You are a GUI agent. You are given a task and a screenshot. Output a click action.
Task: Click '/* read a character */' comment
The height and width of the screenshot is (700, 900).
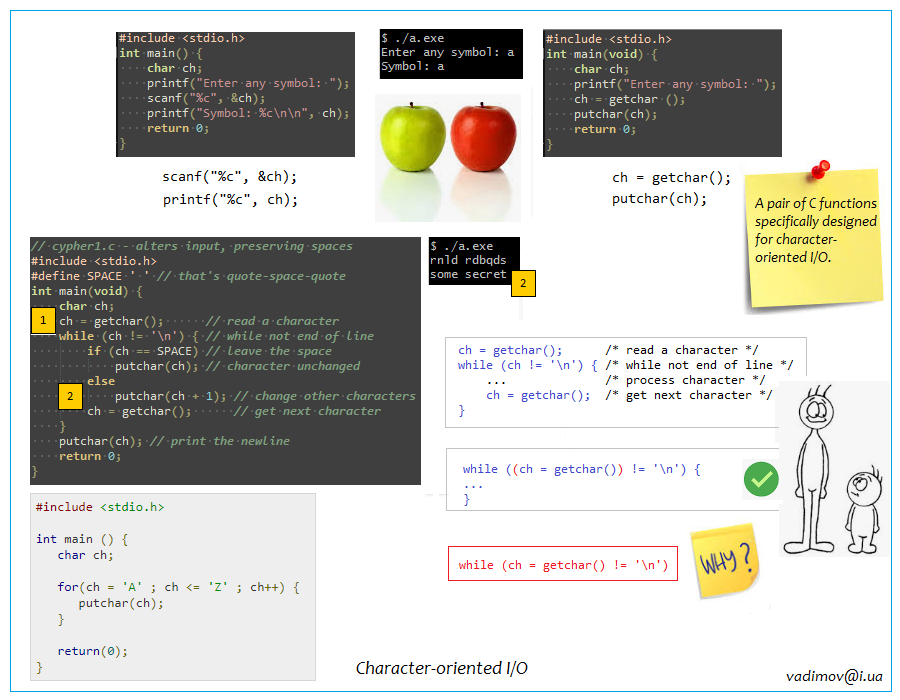[682, 350]
